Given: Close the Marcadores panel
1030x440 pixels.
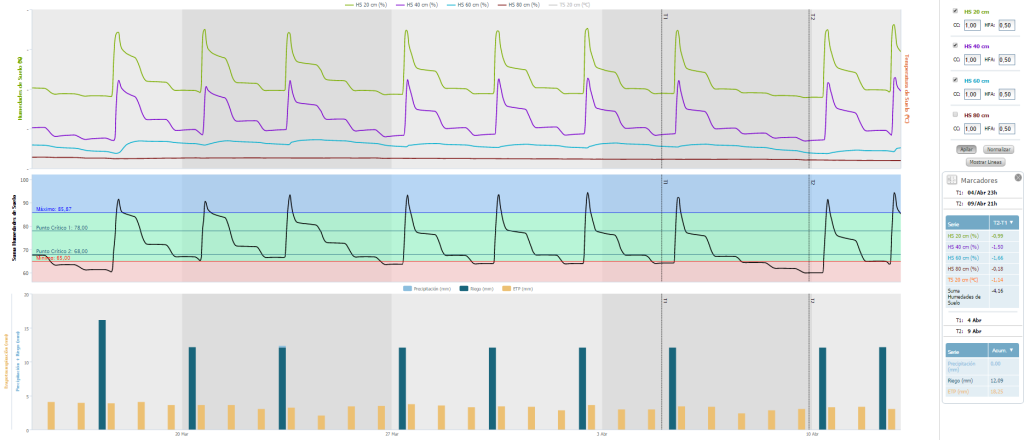Looking at the screenshot, I should point(1017,177).
